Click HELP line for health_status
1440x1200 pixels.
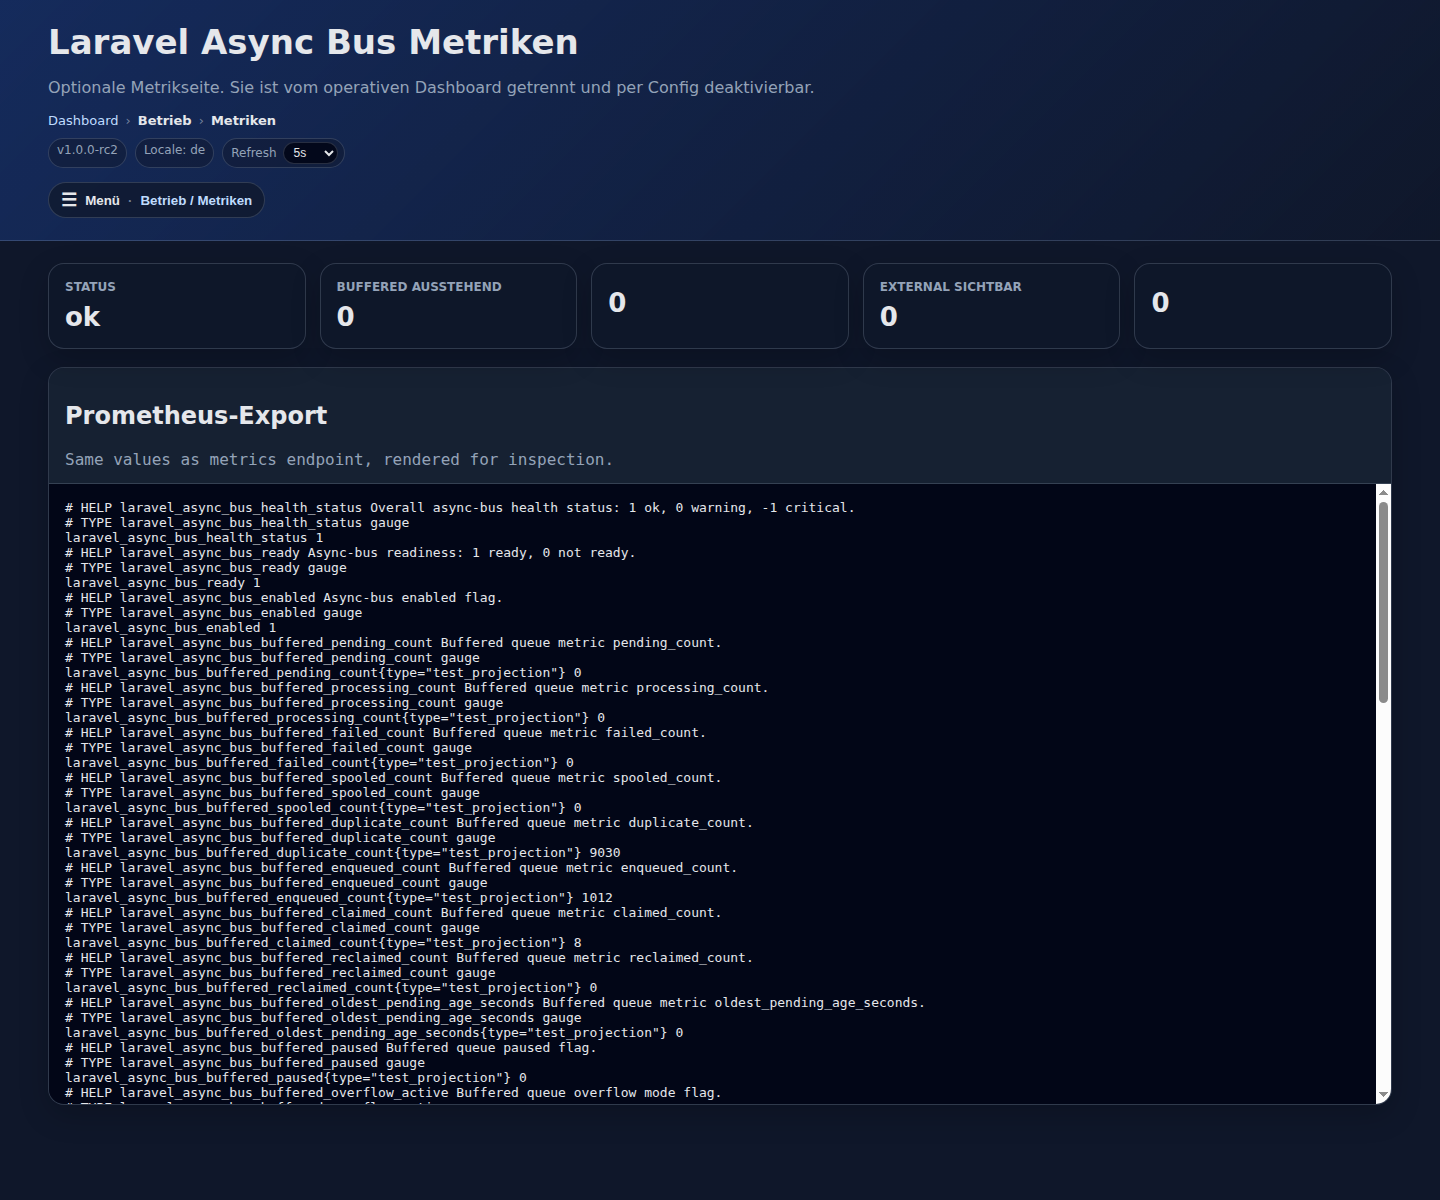click(460, 508)
